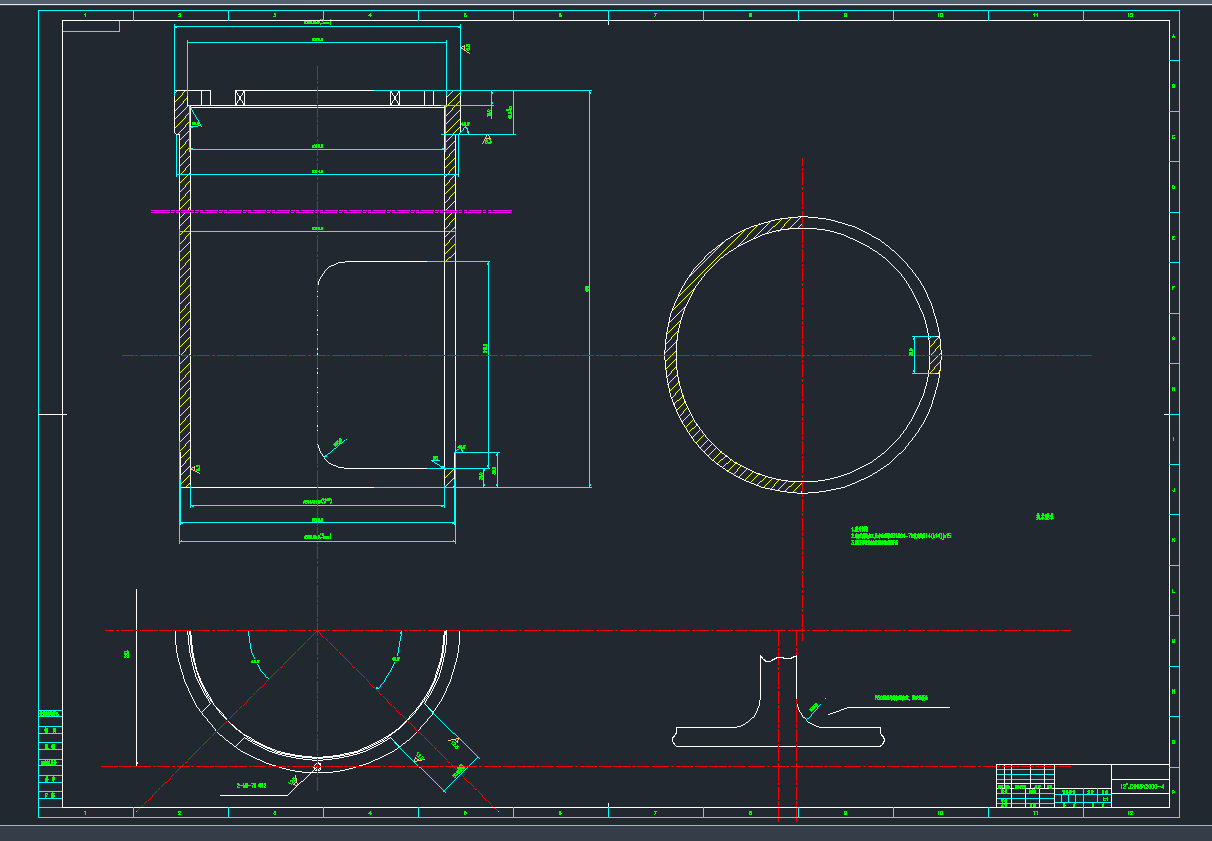Click the small hole circle under the semicircular view
Viewport: 1212px width, 841px height.
tap(317, 768)
